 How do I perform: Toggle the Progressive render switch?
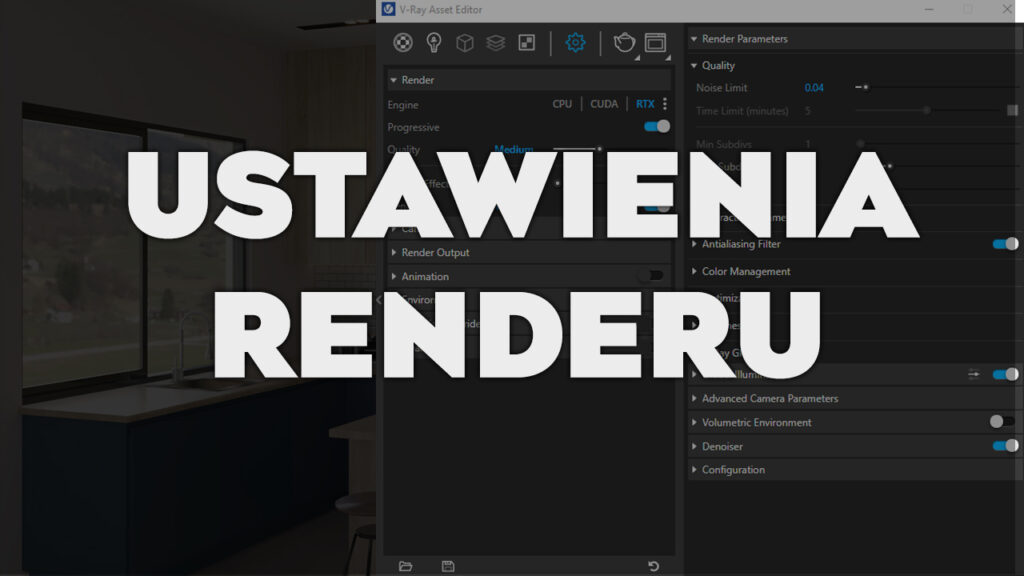pyautogui.click(x=657, y=126)
